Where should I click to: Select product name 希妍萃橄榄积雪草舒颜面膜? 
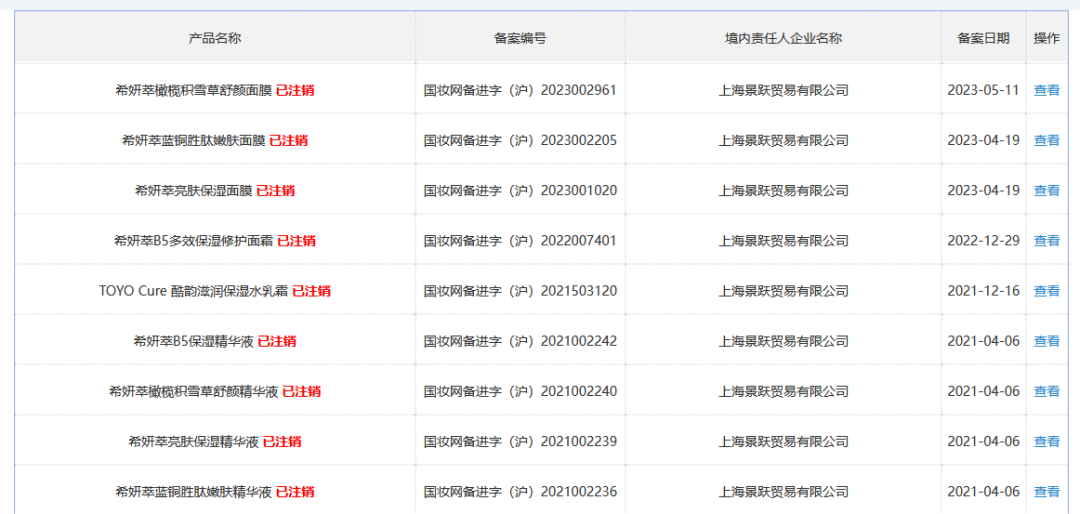194,90
